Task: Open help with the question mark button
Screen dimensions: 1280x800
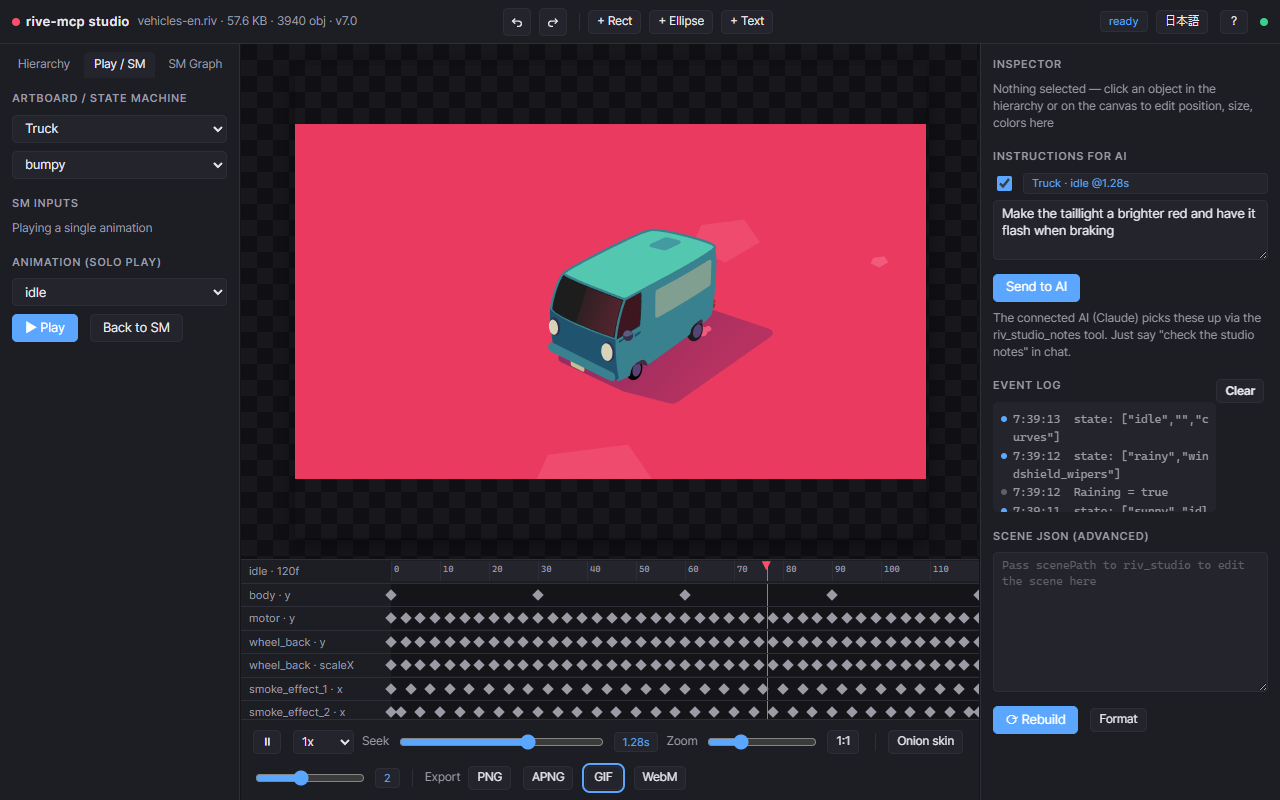Action: click(1233, 21)
